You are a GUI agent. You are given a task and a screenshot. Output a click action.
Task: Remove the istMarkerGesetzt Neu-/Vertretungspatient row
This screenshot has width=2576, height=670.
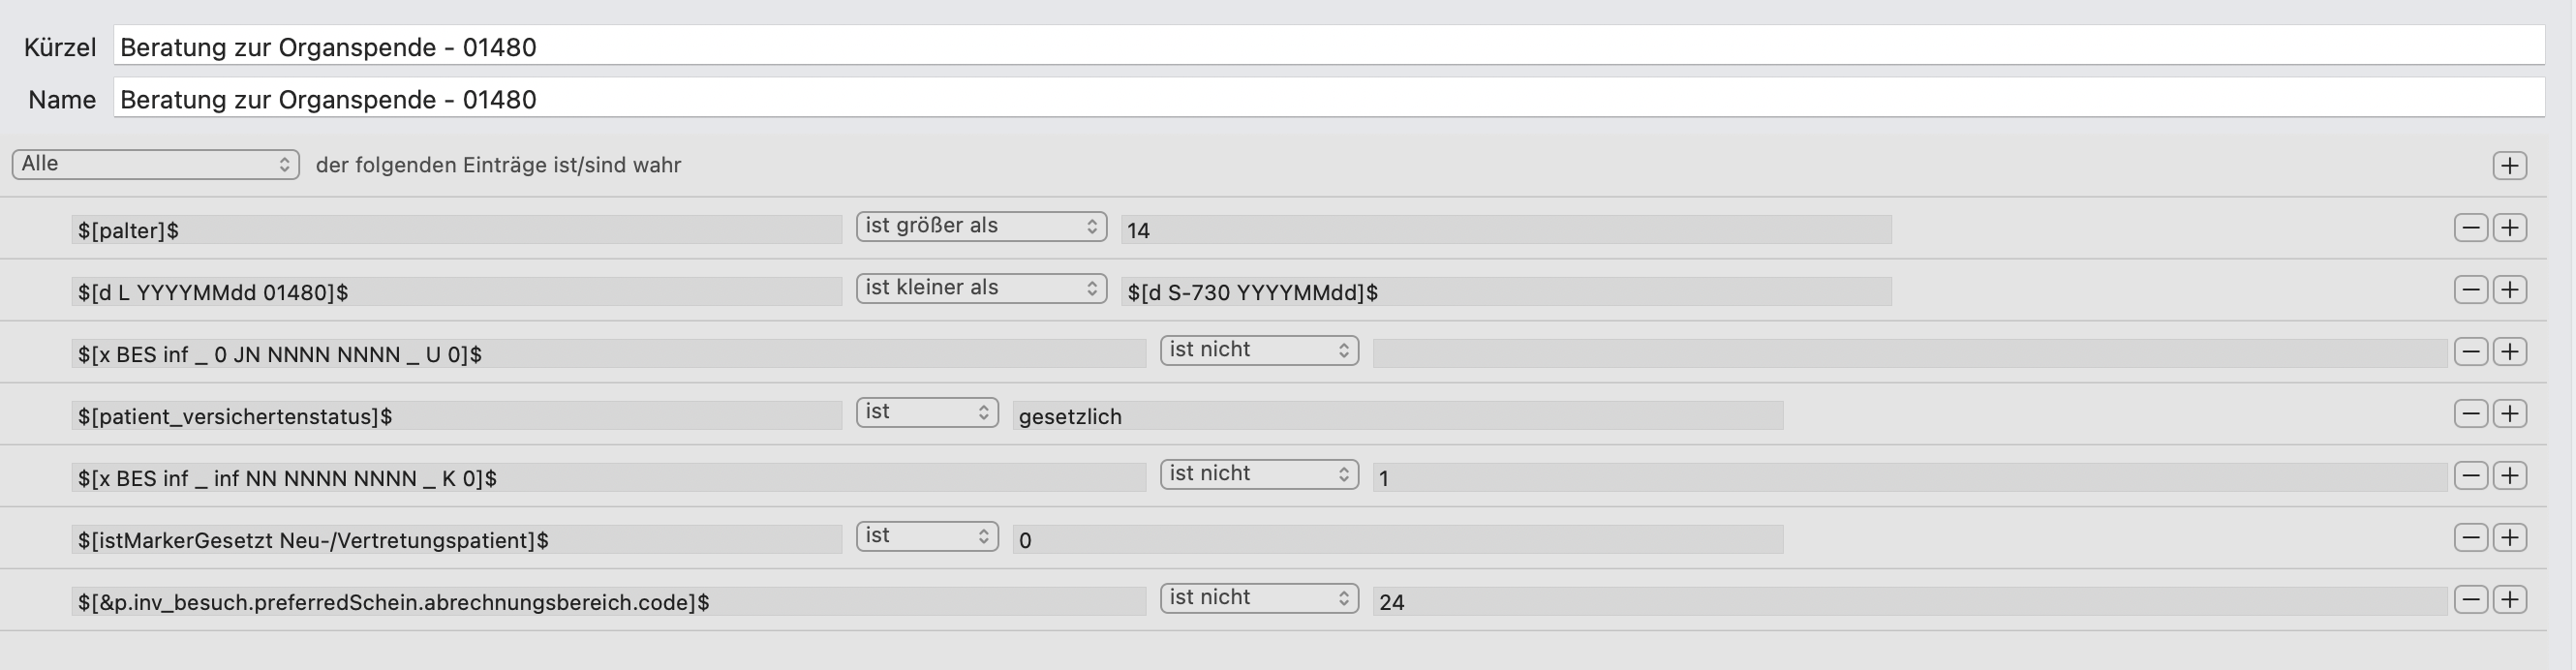2470,538
